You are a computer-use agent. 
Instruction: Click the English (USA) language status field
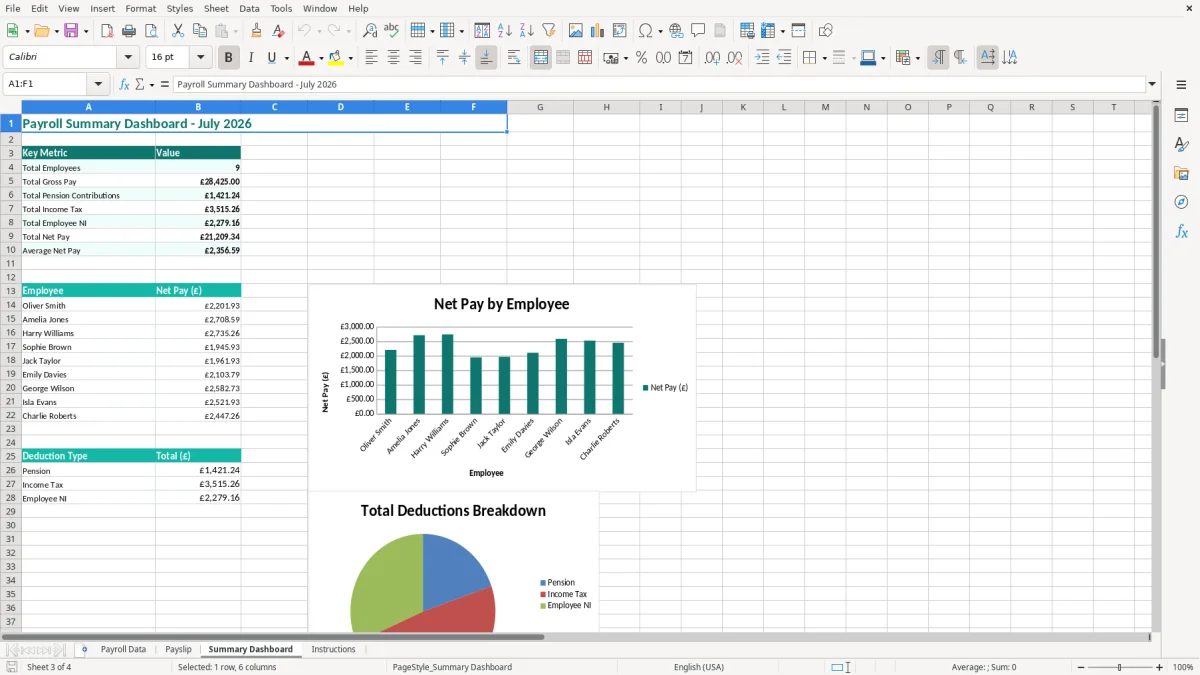click(699, 667)
